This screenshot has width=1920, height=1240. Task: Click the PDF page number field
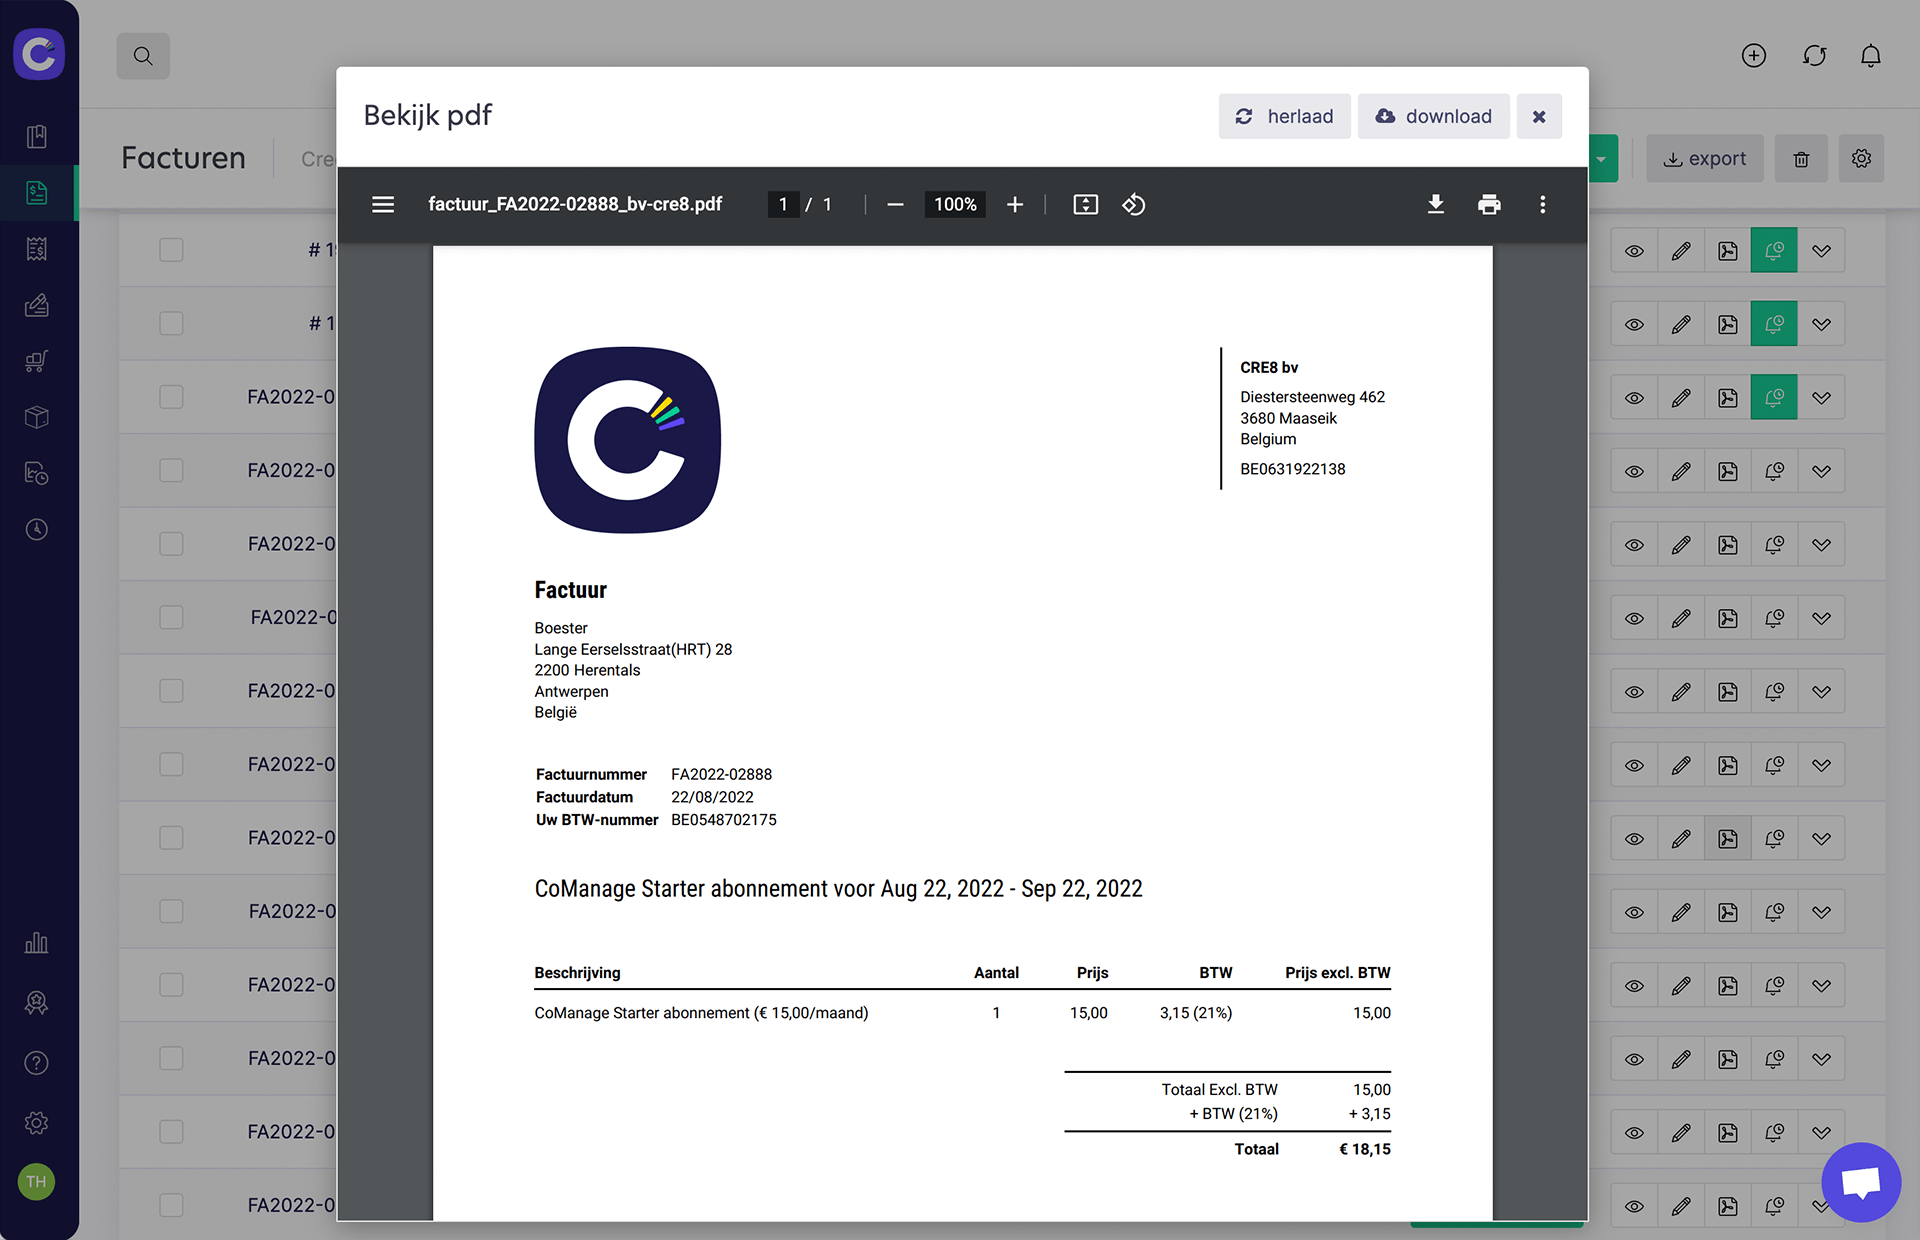tap(783, 205)
